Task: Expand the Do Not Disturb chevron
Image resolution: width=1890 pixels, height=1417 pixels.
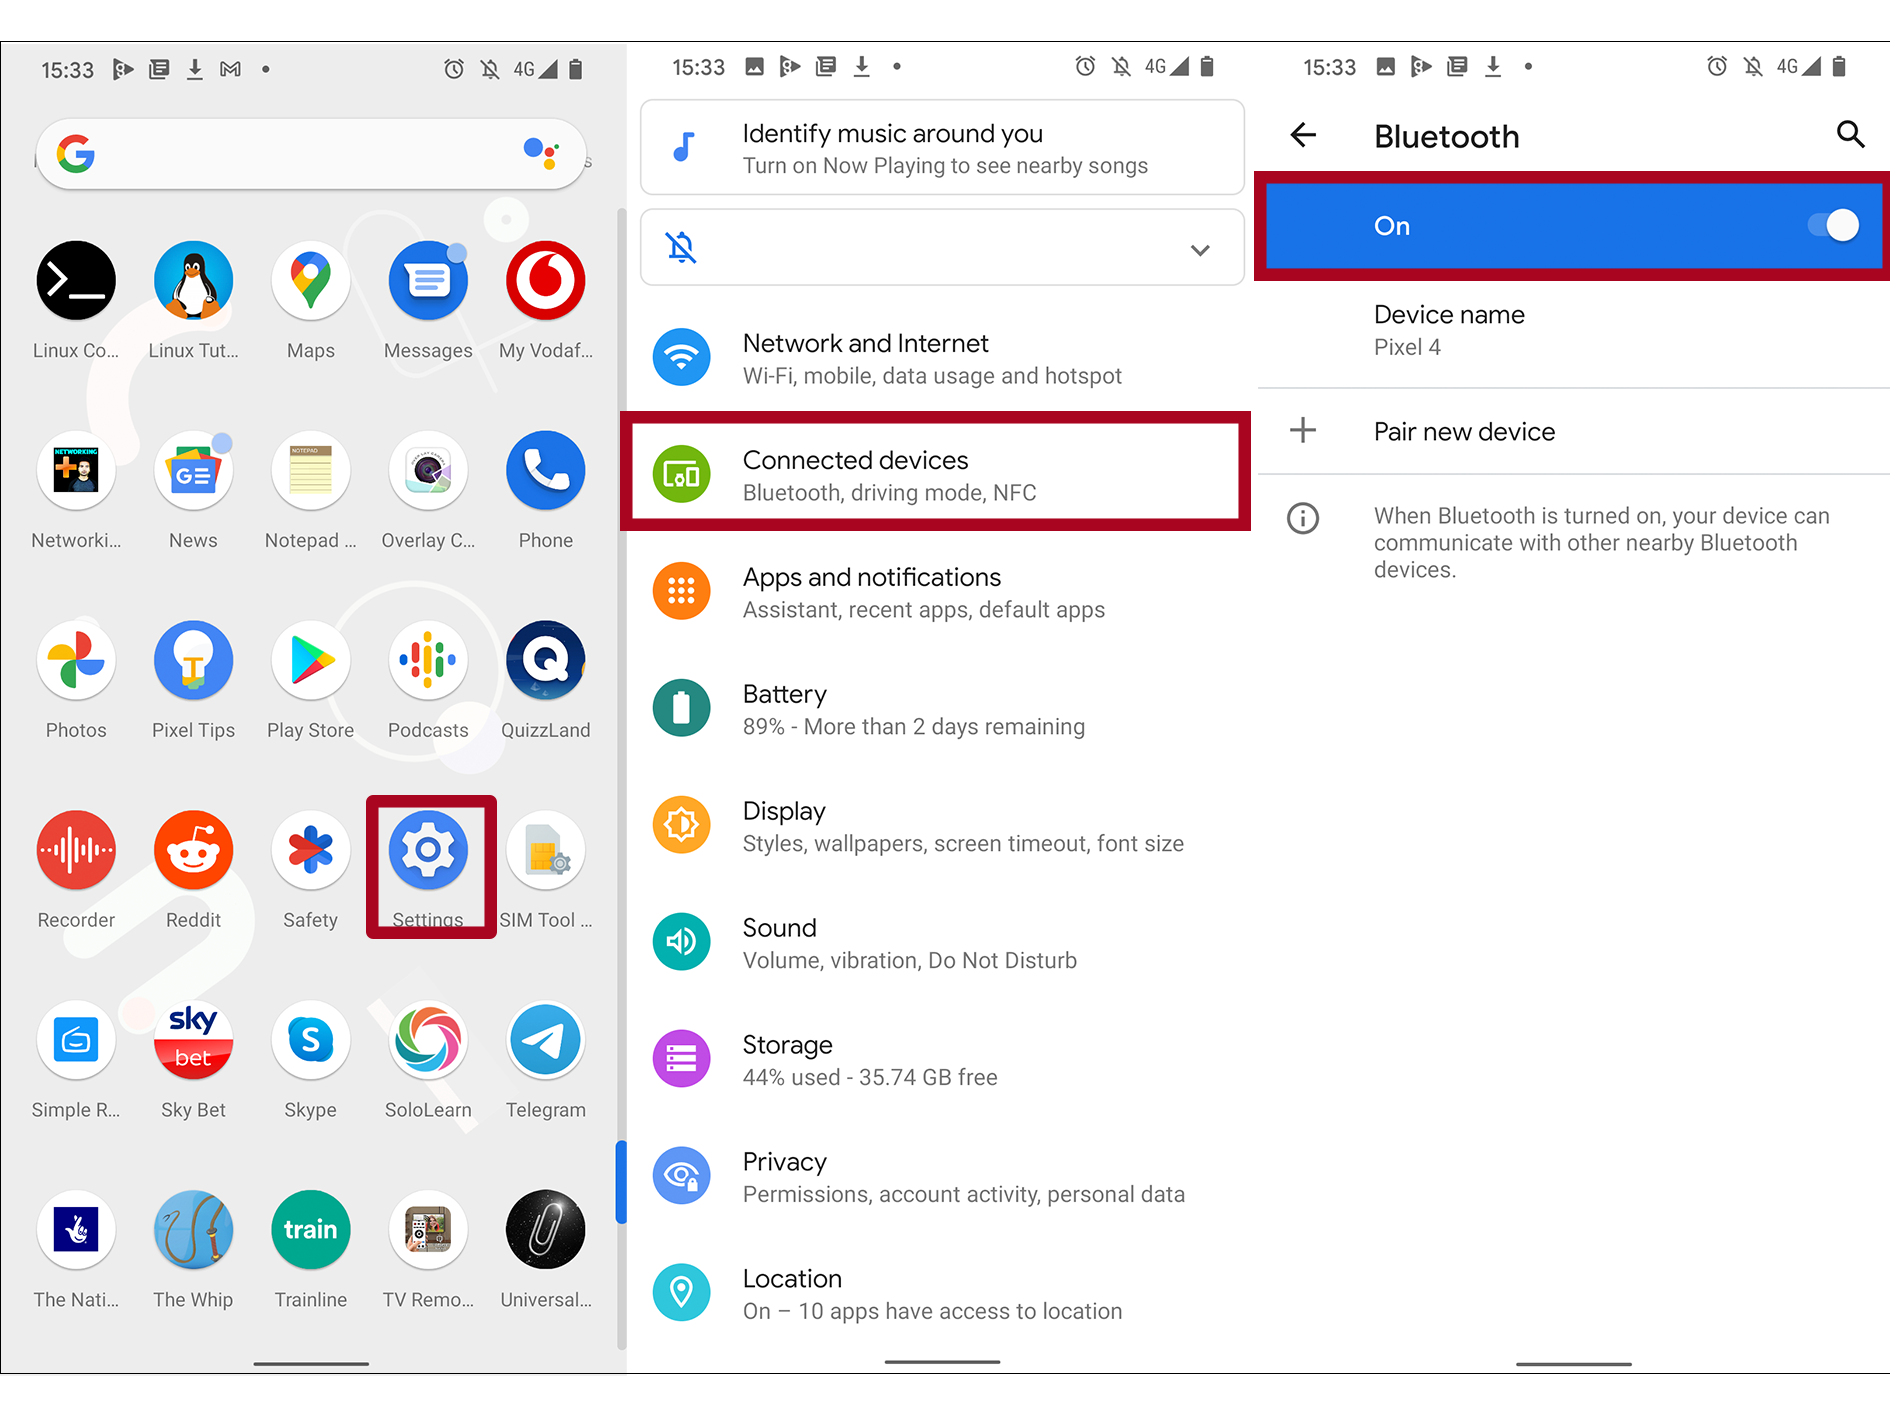Action: tap(1200, 248)
